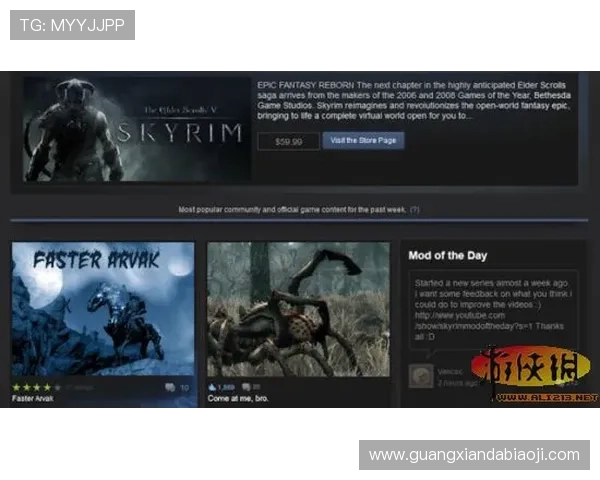
Task: Click the www.guangxiandabiaoji.com label
Action: (473, 455)
